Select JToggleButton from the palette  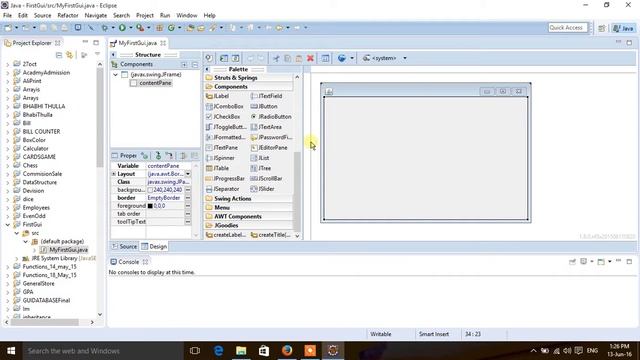click(227, 127)
